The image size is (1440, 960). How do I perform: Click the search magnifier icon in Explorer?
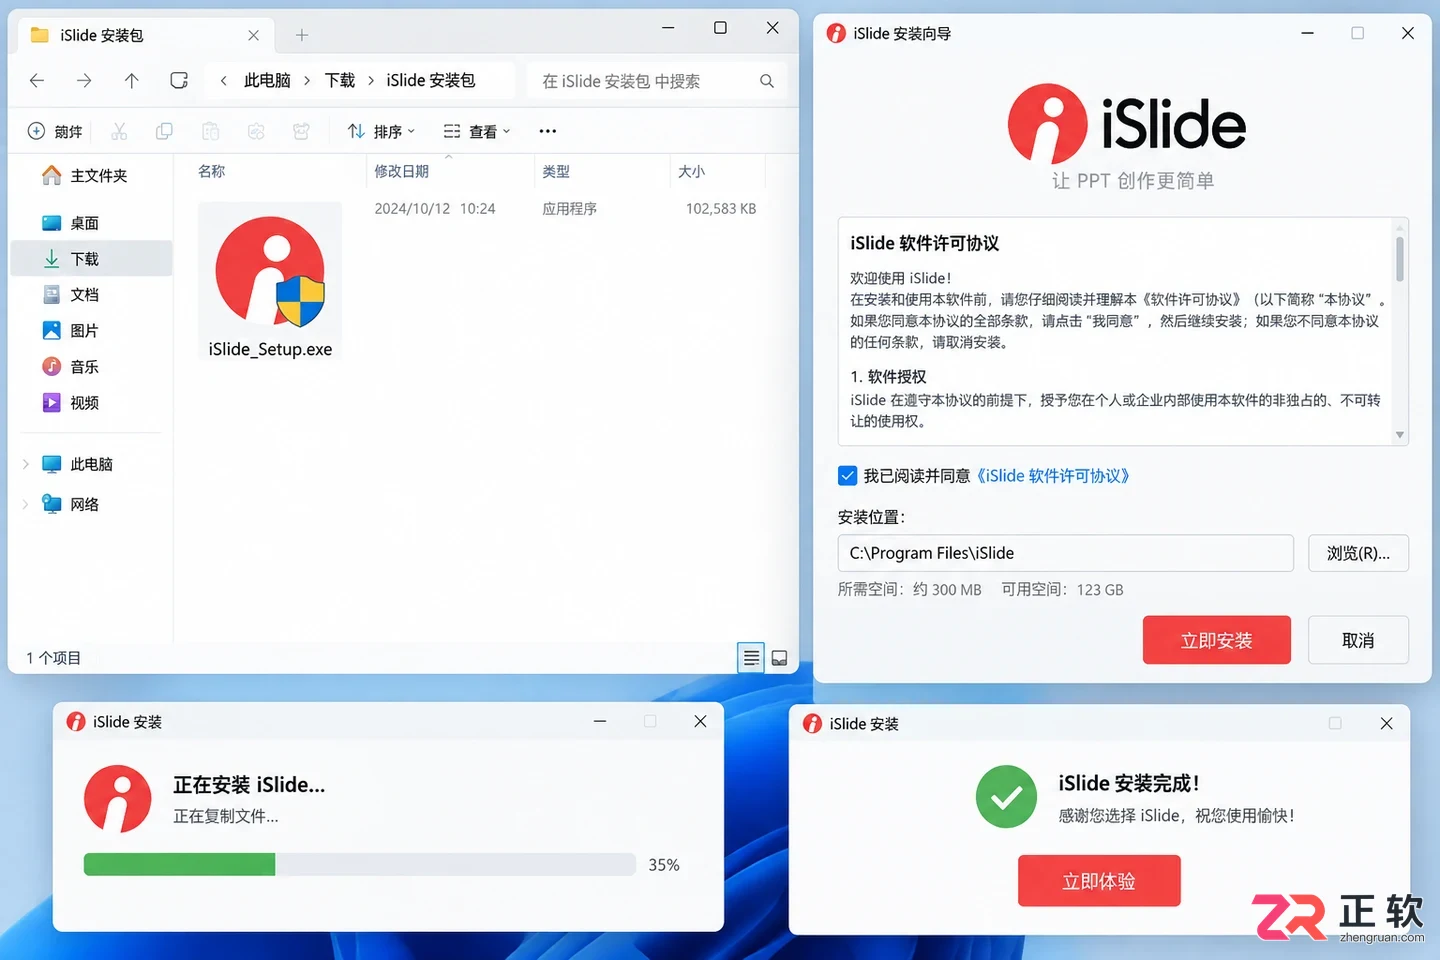coord(767,81)
